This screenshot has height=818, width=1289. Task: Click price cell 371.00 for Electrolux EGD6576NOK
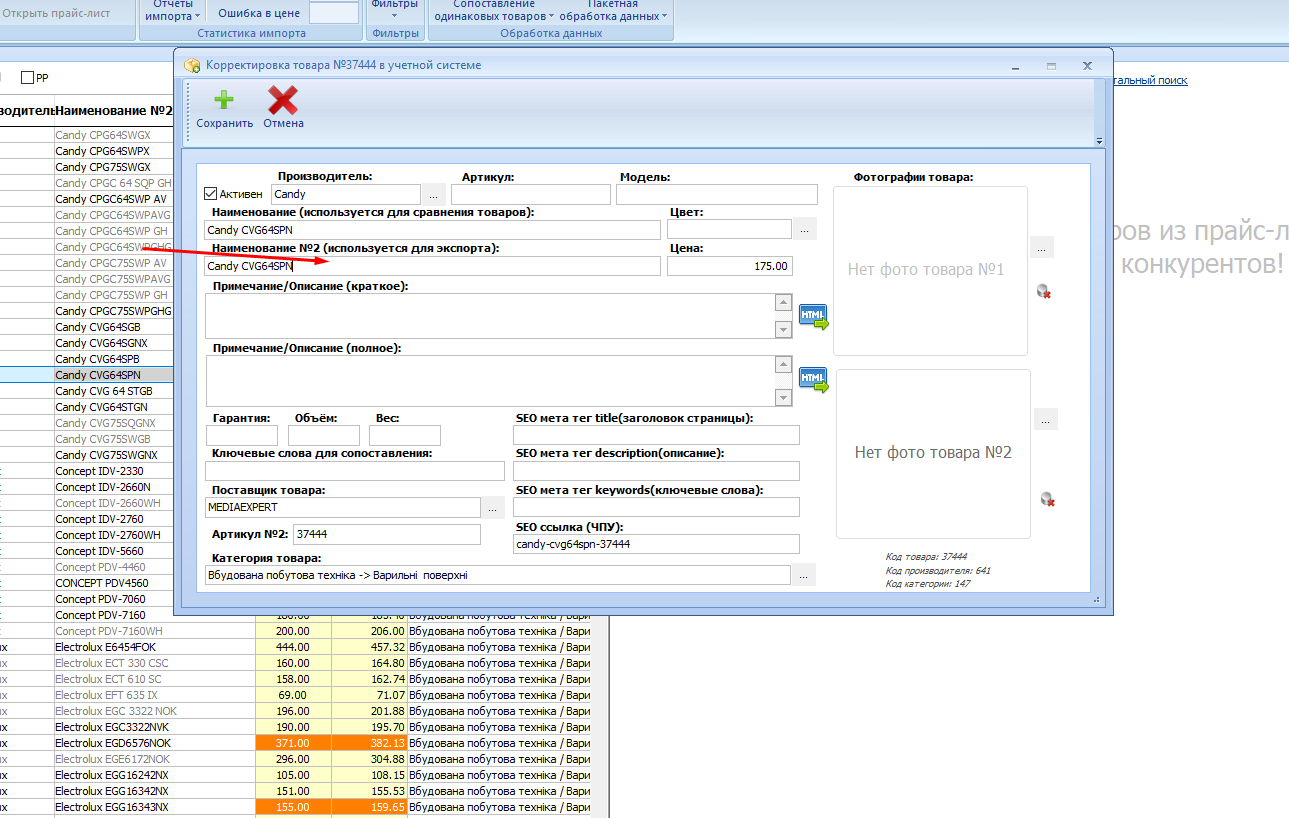(x=293, y=743)
